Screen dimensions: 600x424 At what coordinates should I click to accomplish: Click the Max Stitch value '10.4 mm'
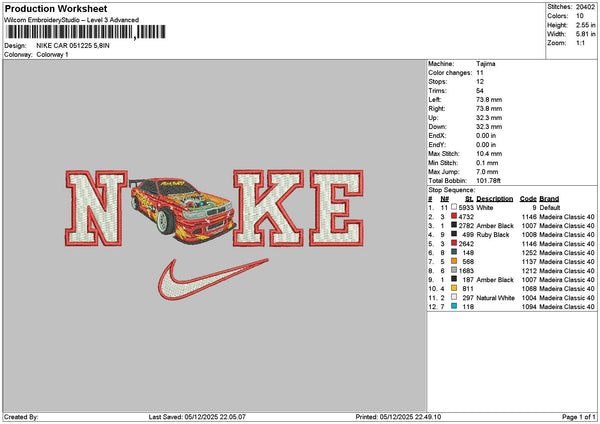(x=489, y=153)
